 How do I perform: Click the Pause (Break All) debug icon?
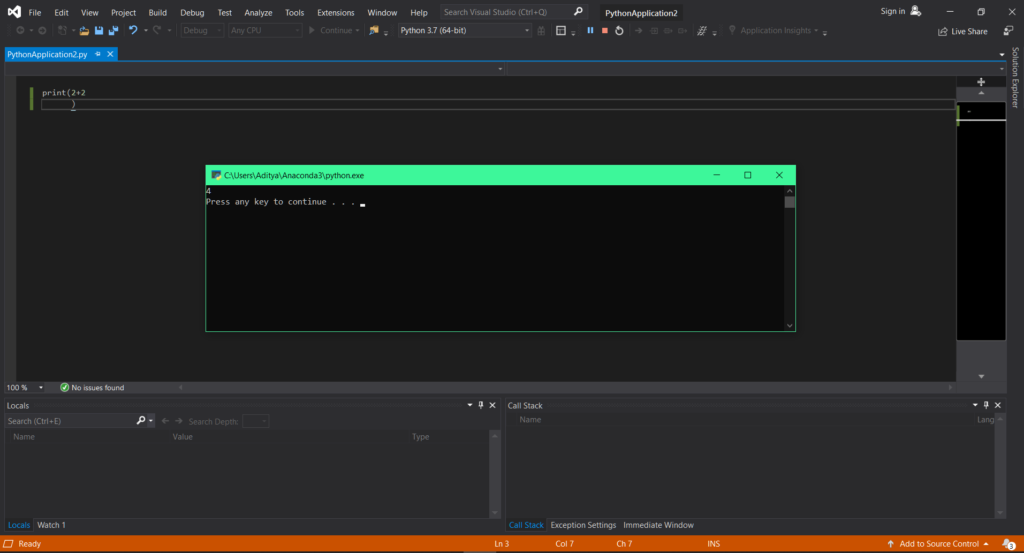pos(590,31)
